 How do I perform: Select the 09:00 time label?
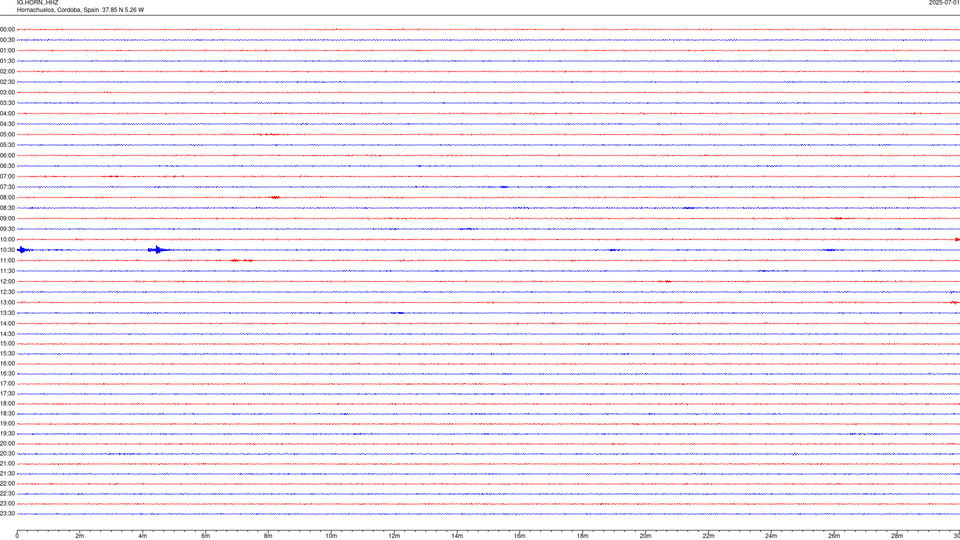click(x=7, y=219)
